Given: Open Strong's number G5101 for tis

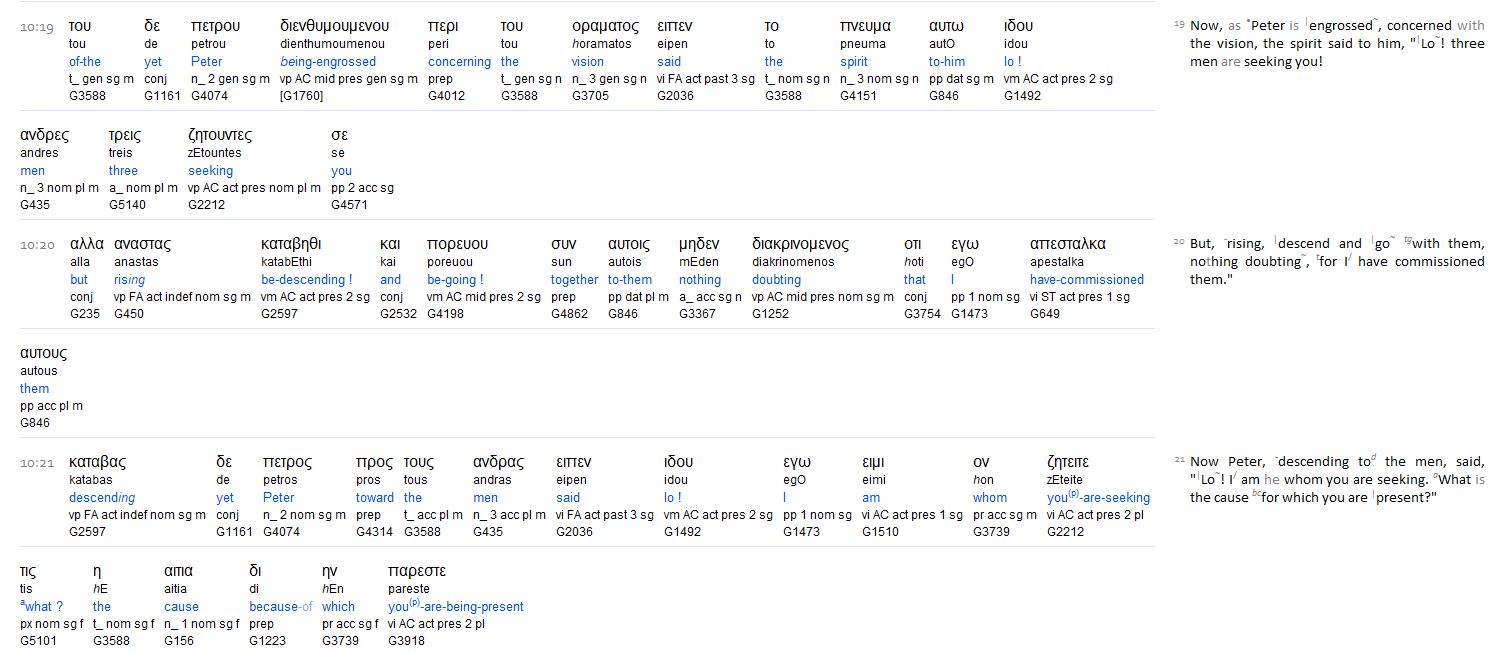Looking at the screenshot, I should point(37,641).
